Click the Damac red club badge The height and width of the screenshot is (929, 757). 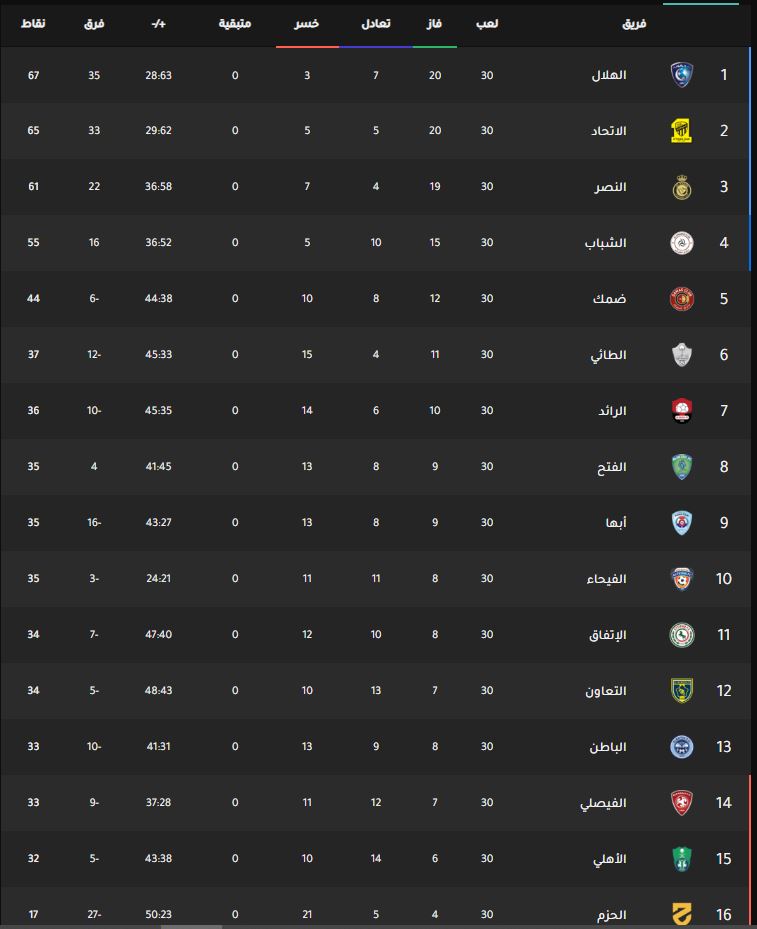tap(682, 299)
